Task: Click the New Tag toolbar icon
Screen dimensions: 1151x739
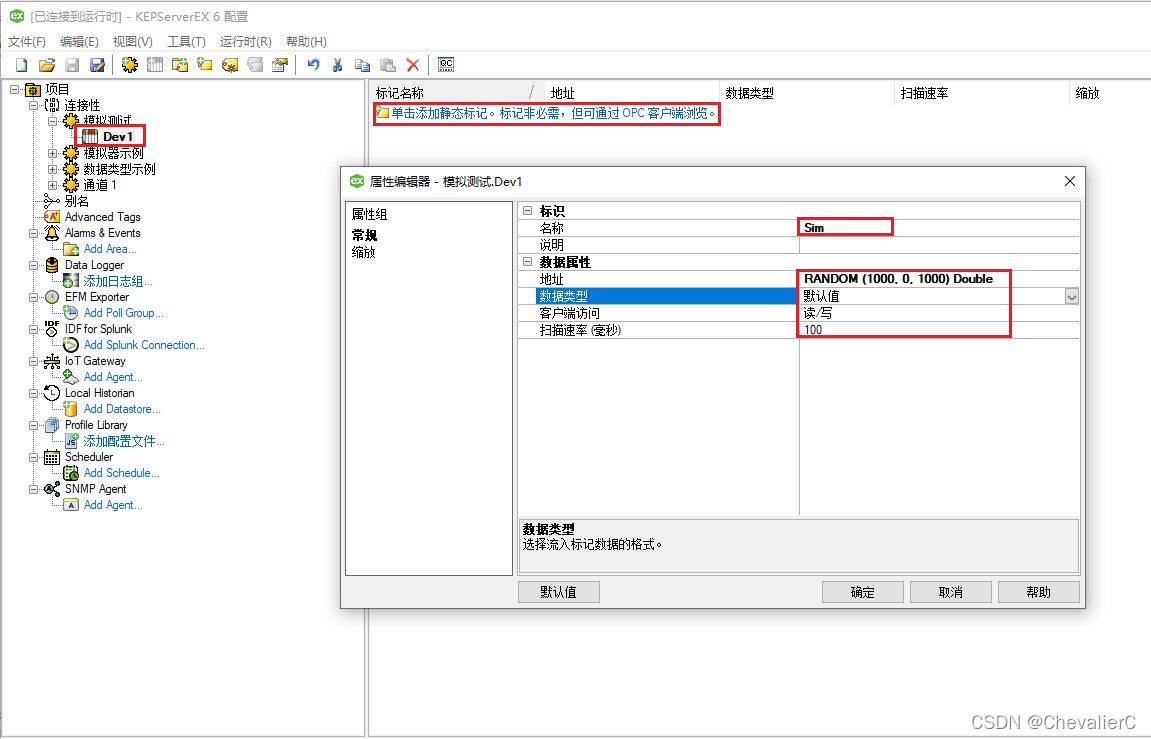Action: (x=205, y=65)
